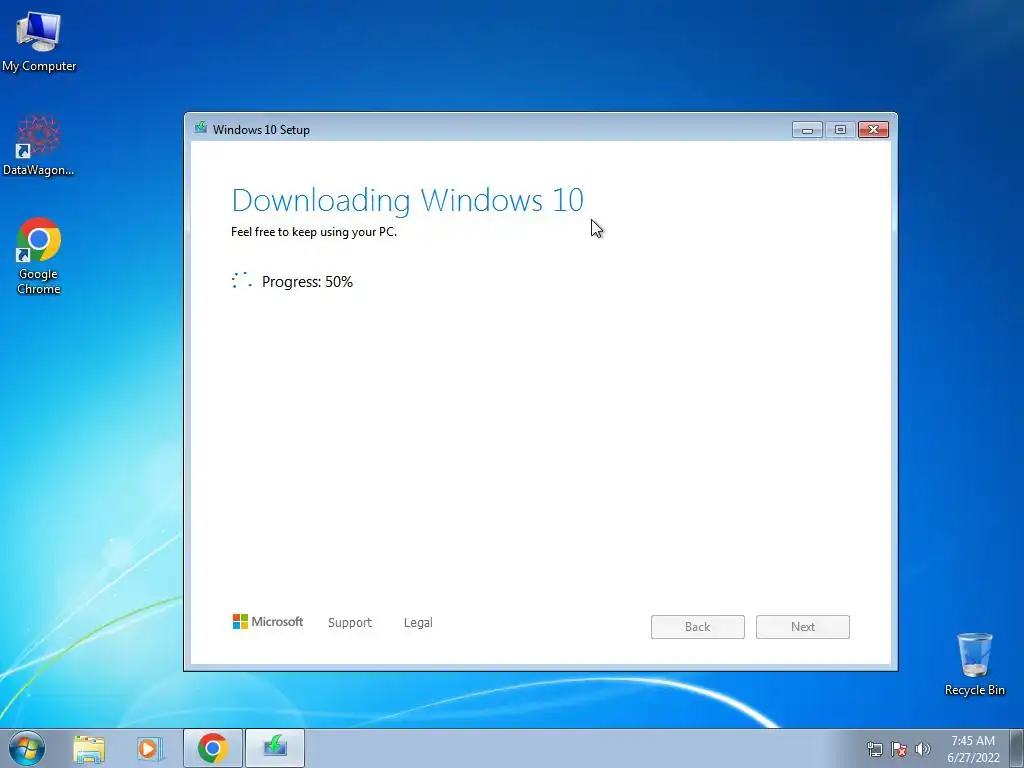Open the Windows Start menu orb
The image size is (1024, 768).
coord(27,748)
